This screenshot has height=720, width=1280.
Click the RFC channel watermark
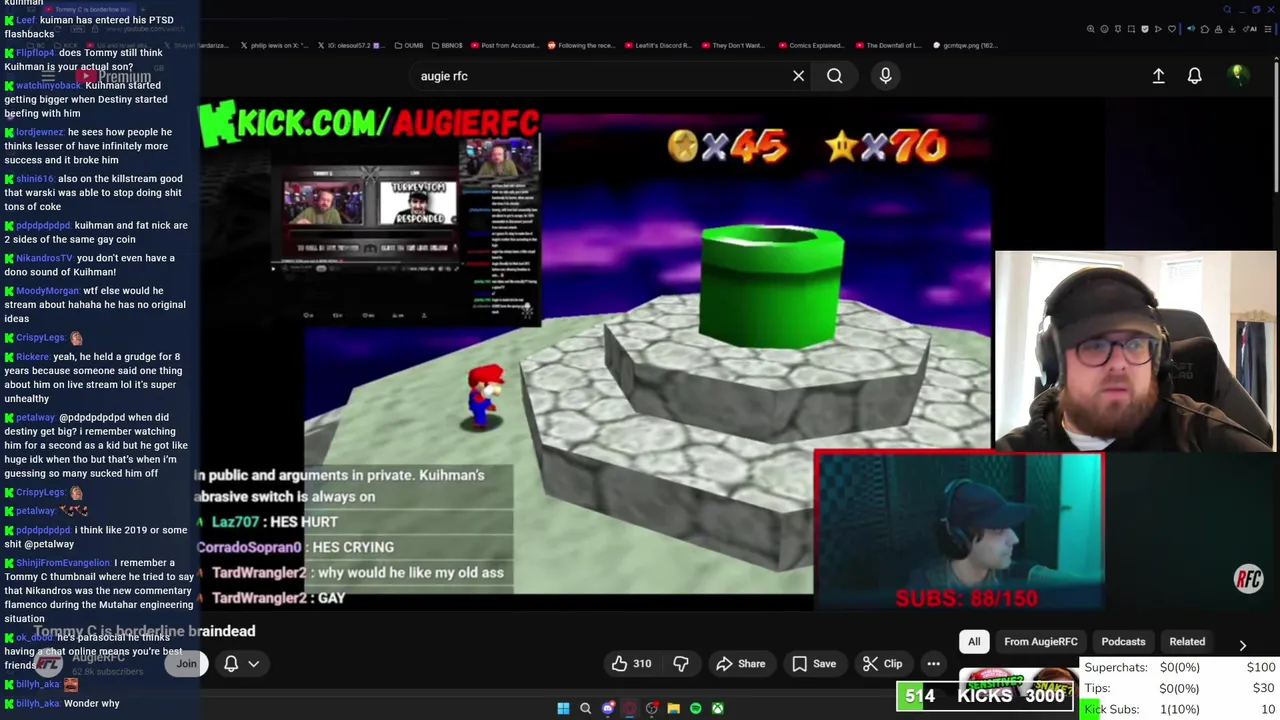pos(1248,579)
